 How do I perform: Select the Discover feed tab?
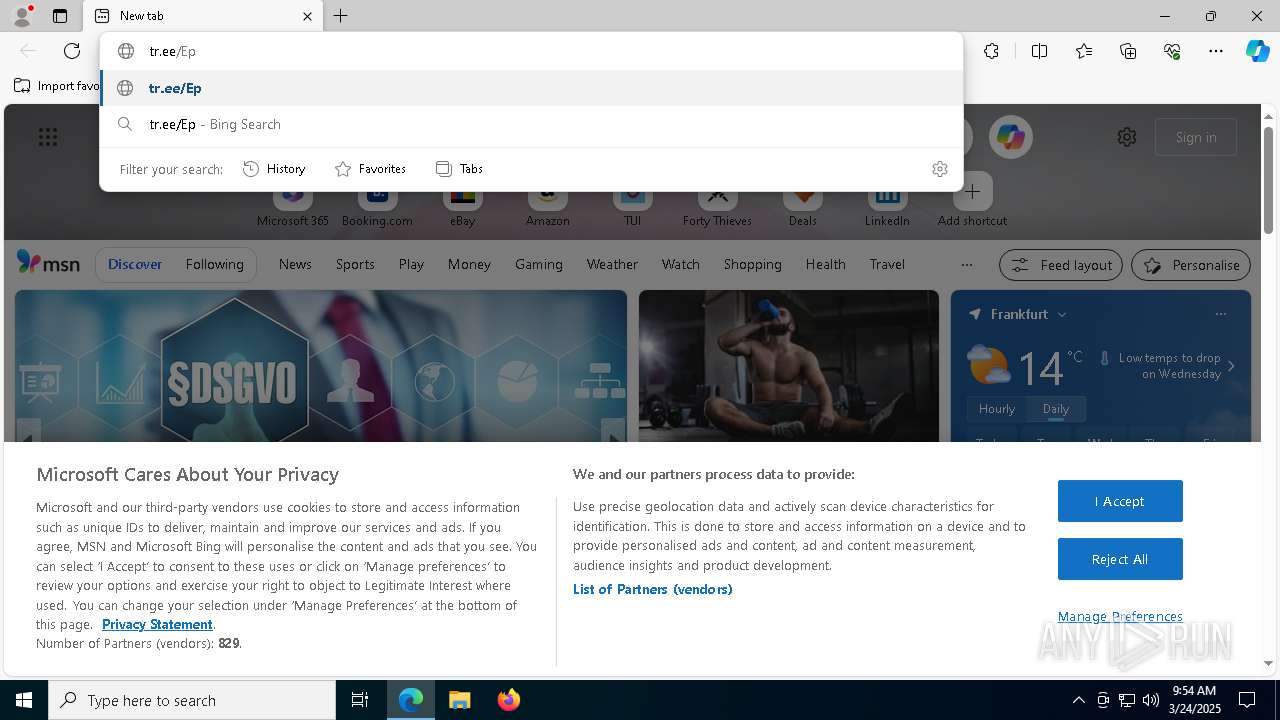(135, 264)
